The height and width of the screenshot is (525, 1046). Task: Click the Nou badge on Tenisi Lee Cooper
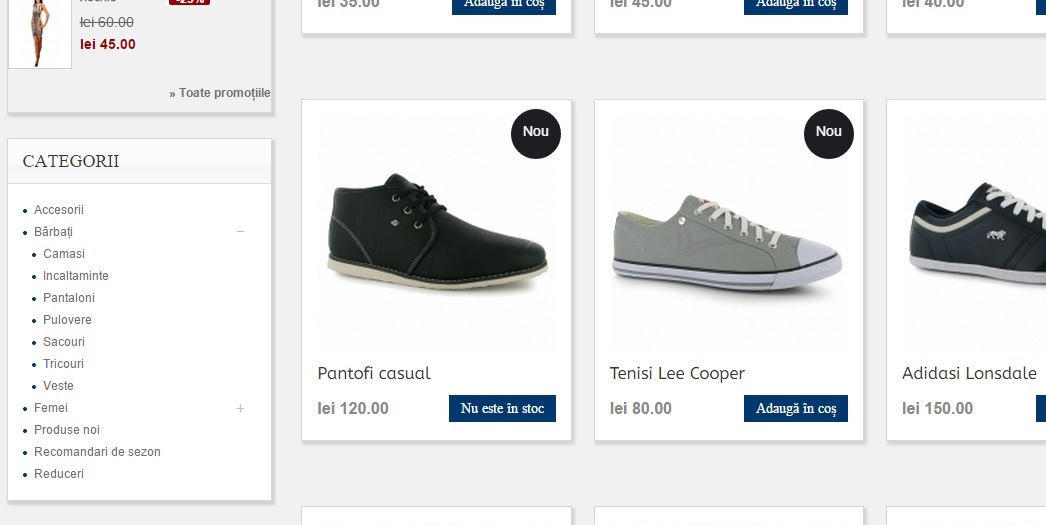pos(828,133)
